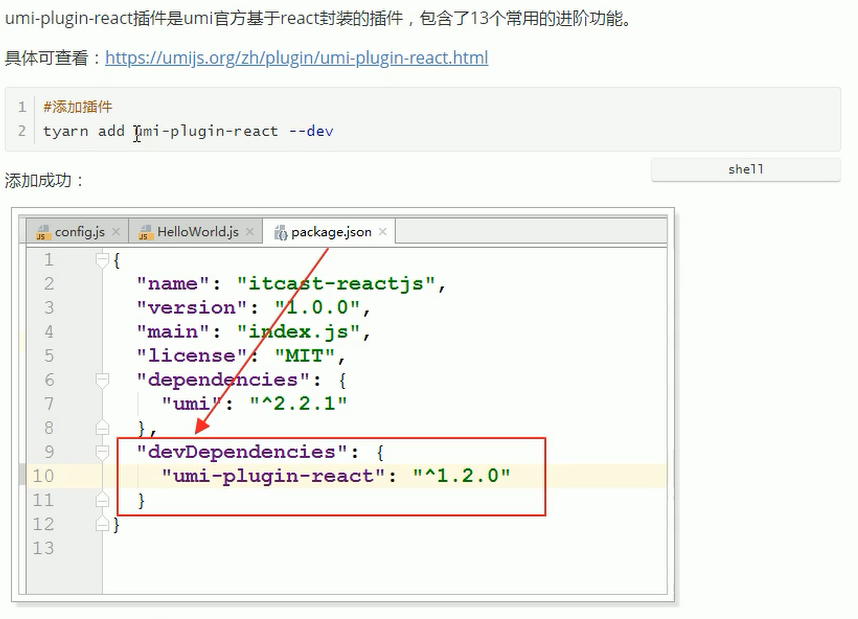Click the "license" key

(x=192, y=356)
